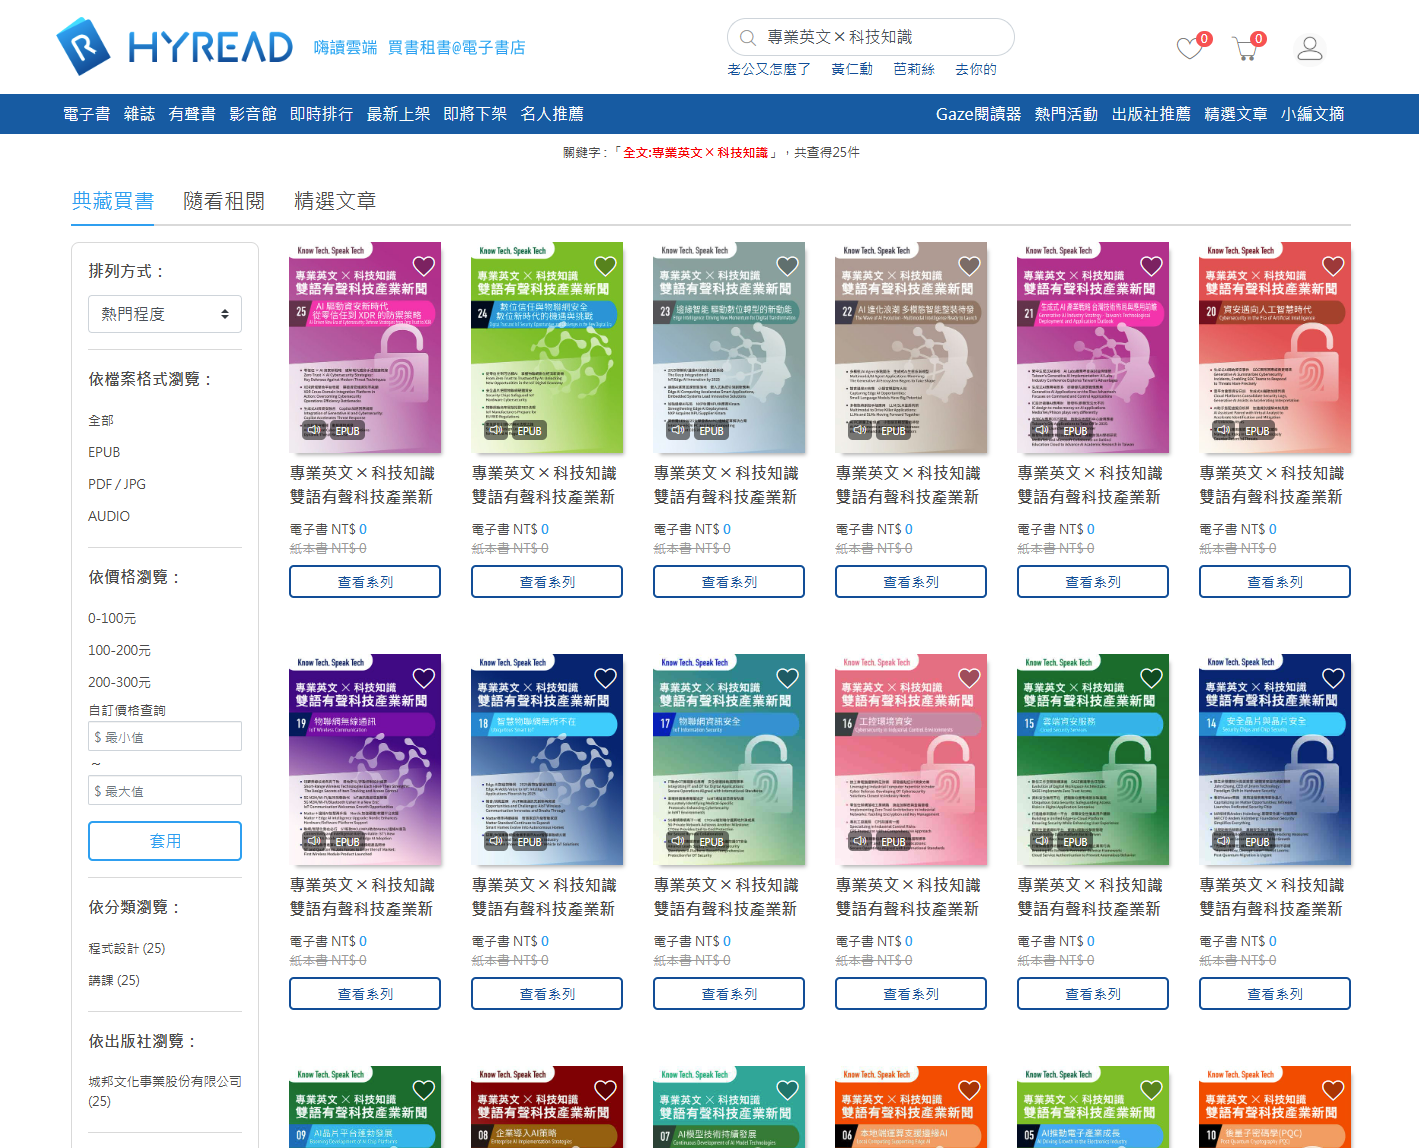Screen dimensions: 1419x1148
Task: Click heart icon on book issue 06
Action: coord(970,1090)
